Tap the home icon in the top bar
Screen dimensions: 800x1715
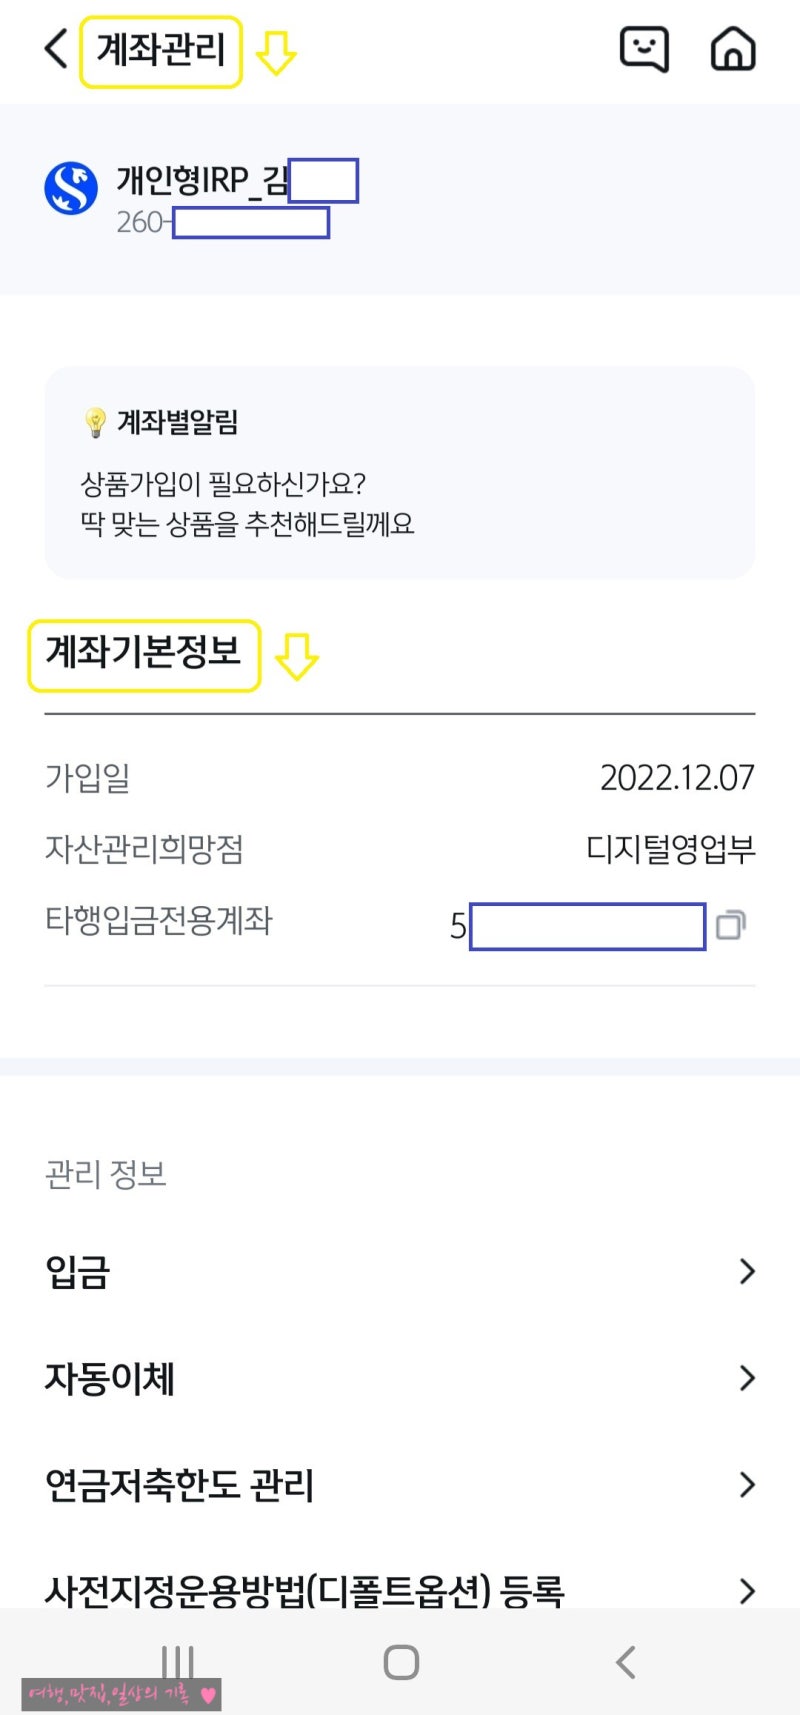coord(734,47)
